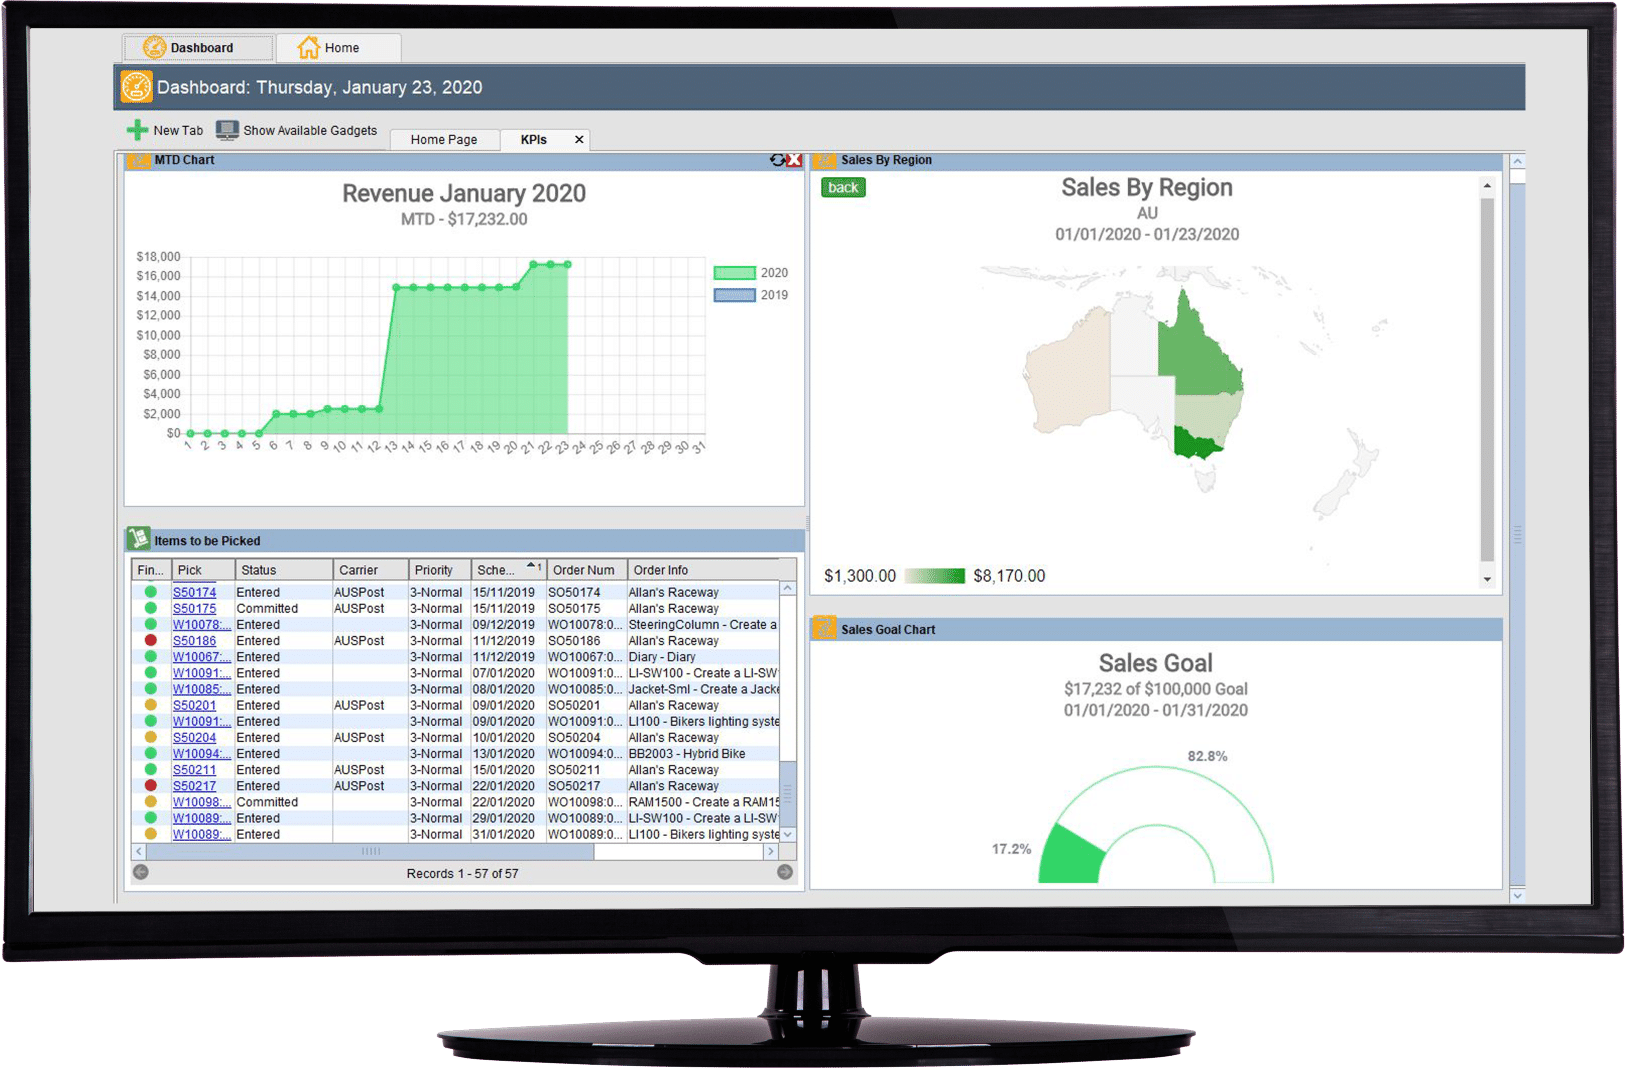Click the Home house icon
1625x1080 pixels.
click(309, 47)
